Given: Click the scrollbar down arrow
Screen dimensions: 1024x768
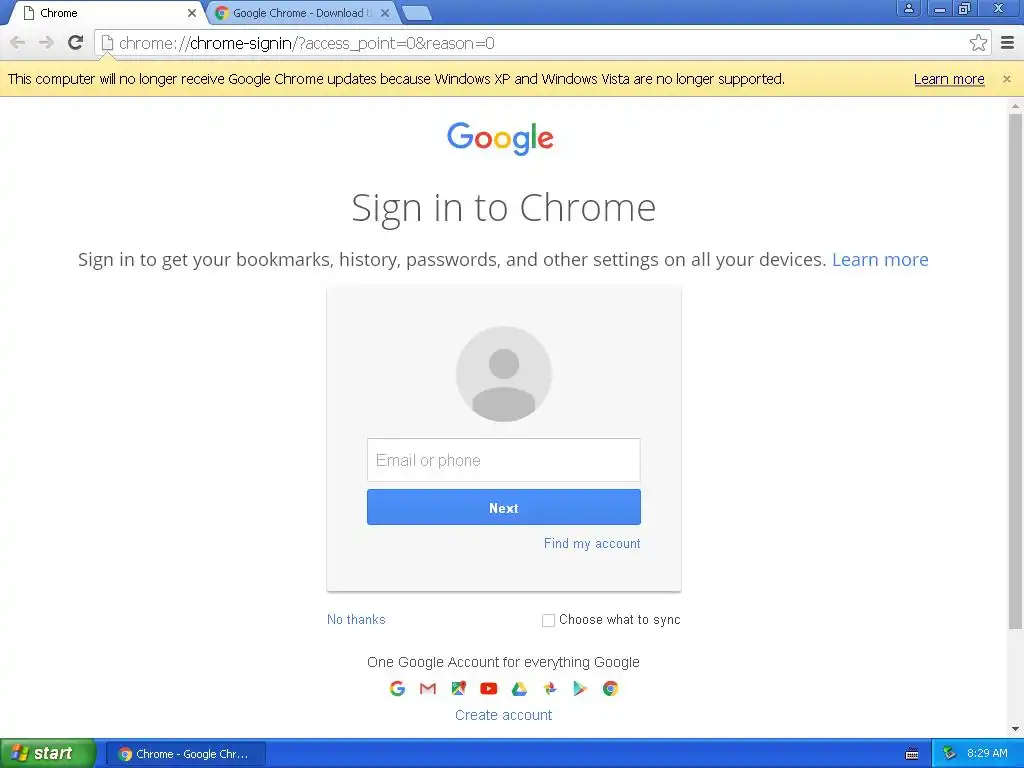Looking at the screenshot, I should (x=1015, y=729).
